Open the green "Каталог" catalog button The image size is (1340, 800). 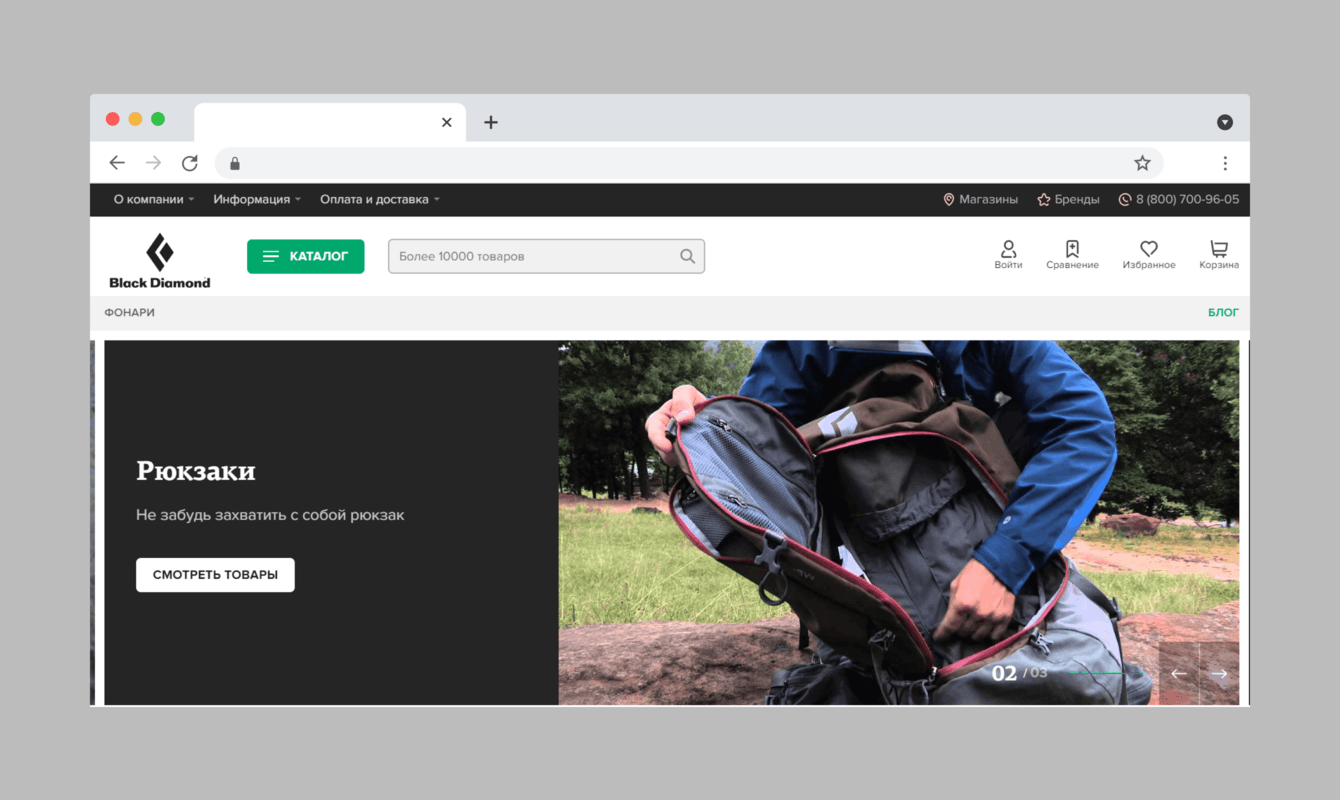click(x=306, y=256)
